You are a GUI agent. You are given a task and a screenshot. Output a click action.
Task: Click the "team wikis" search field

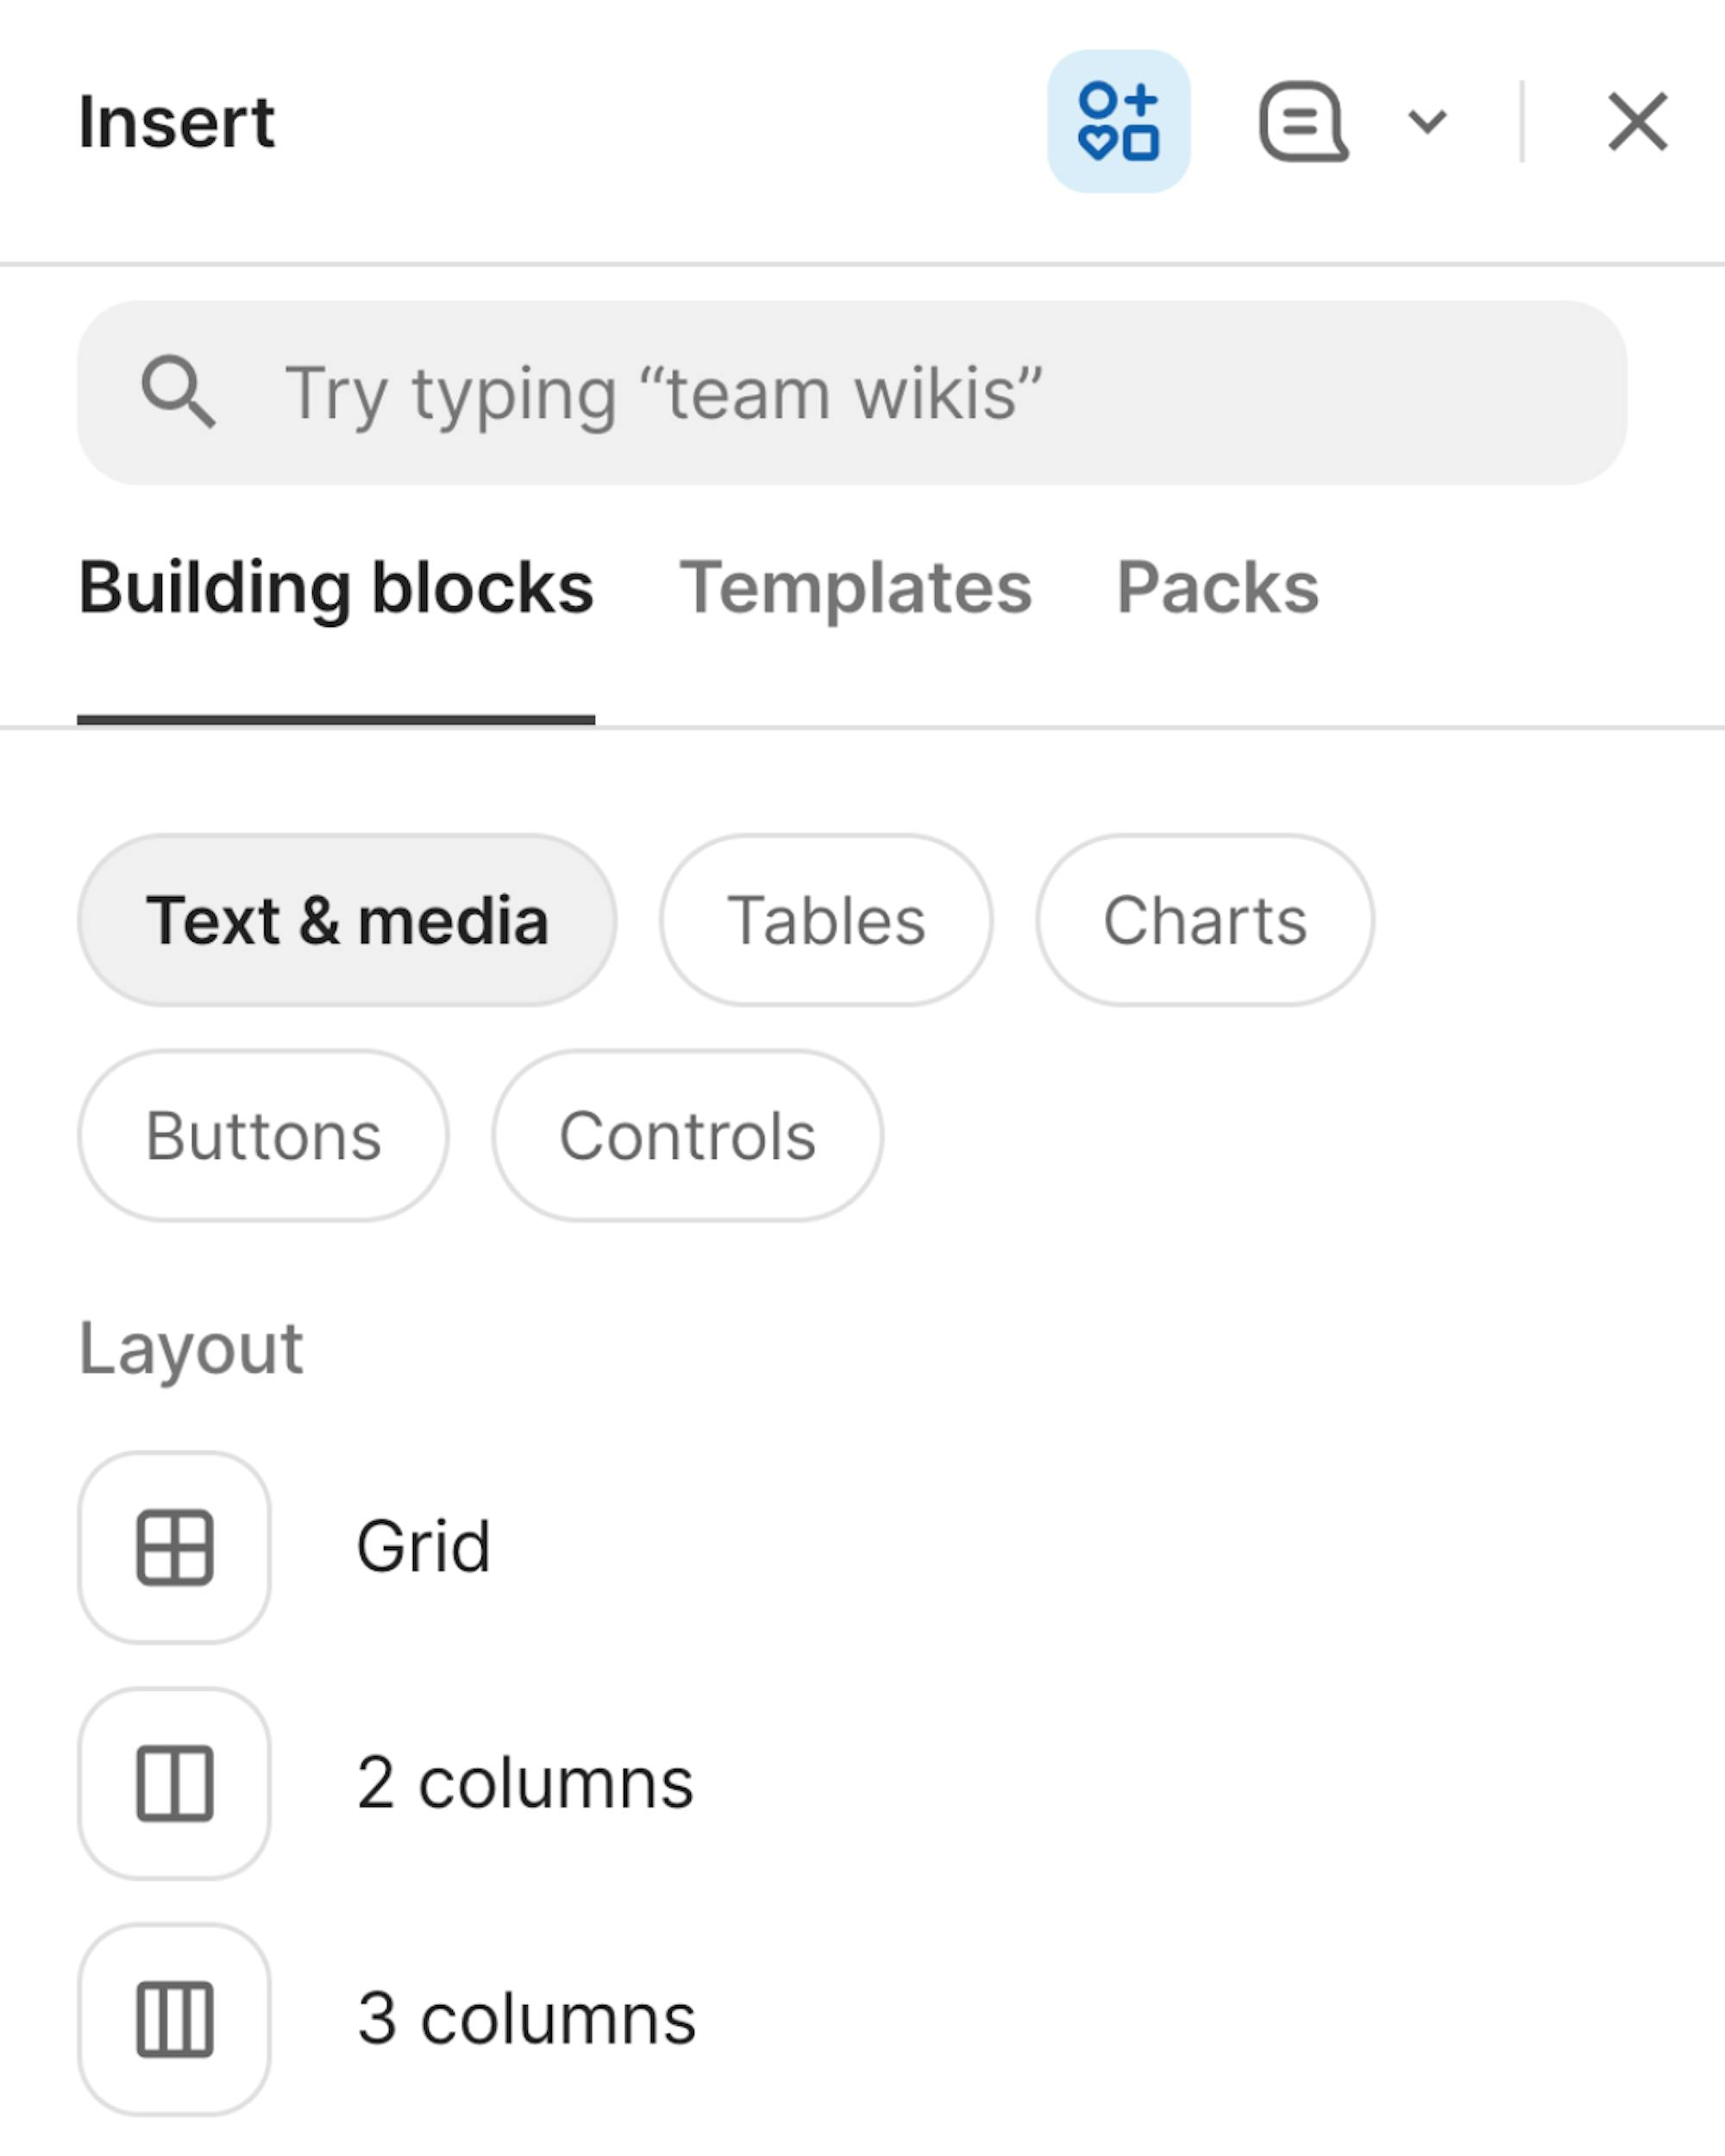pyautogui.click(x=850, y=393)
